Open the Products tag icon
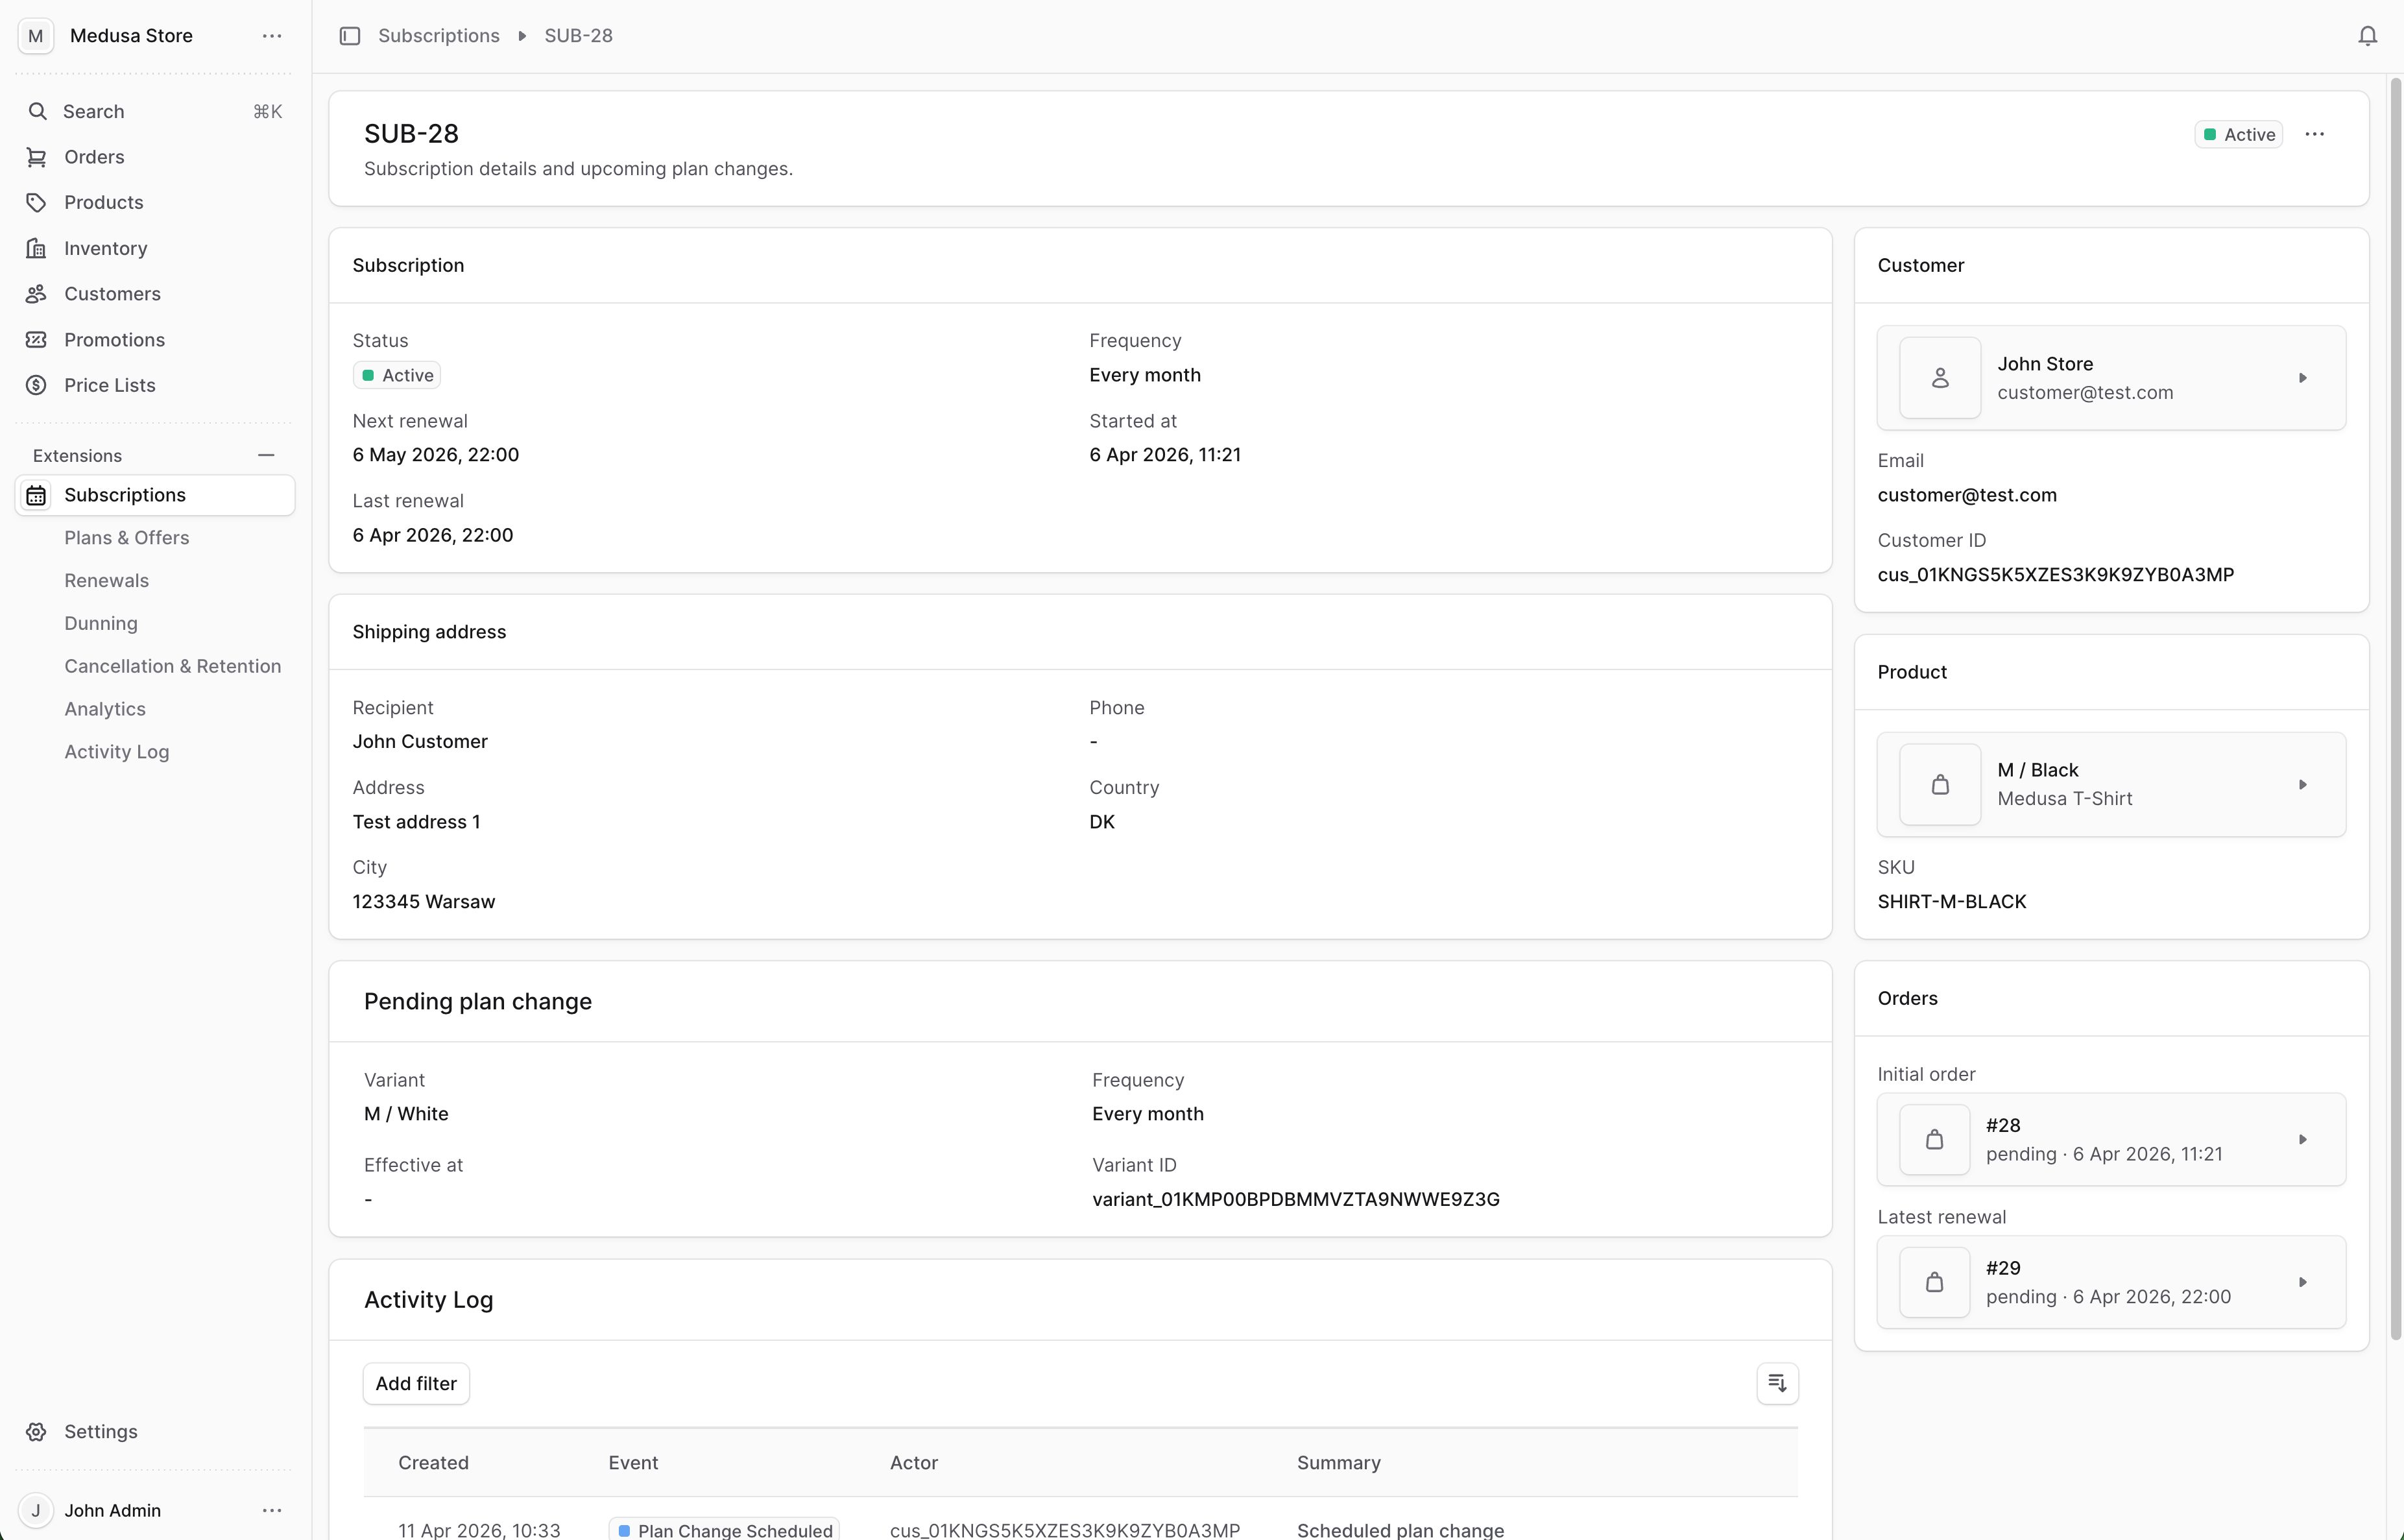 point(37,202)
